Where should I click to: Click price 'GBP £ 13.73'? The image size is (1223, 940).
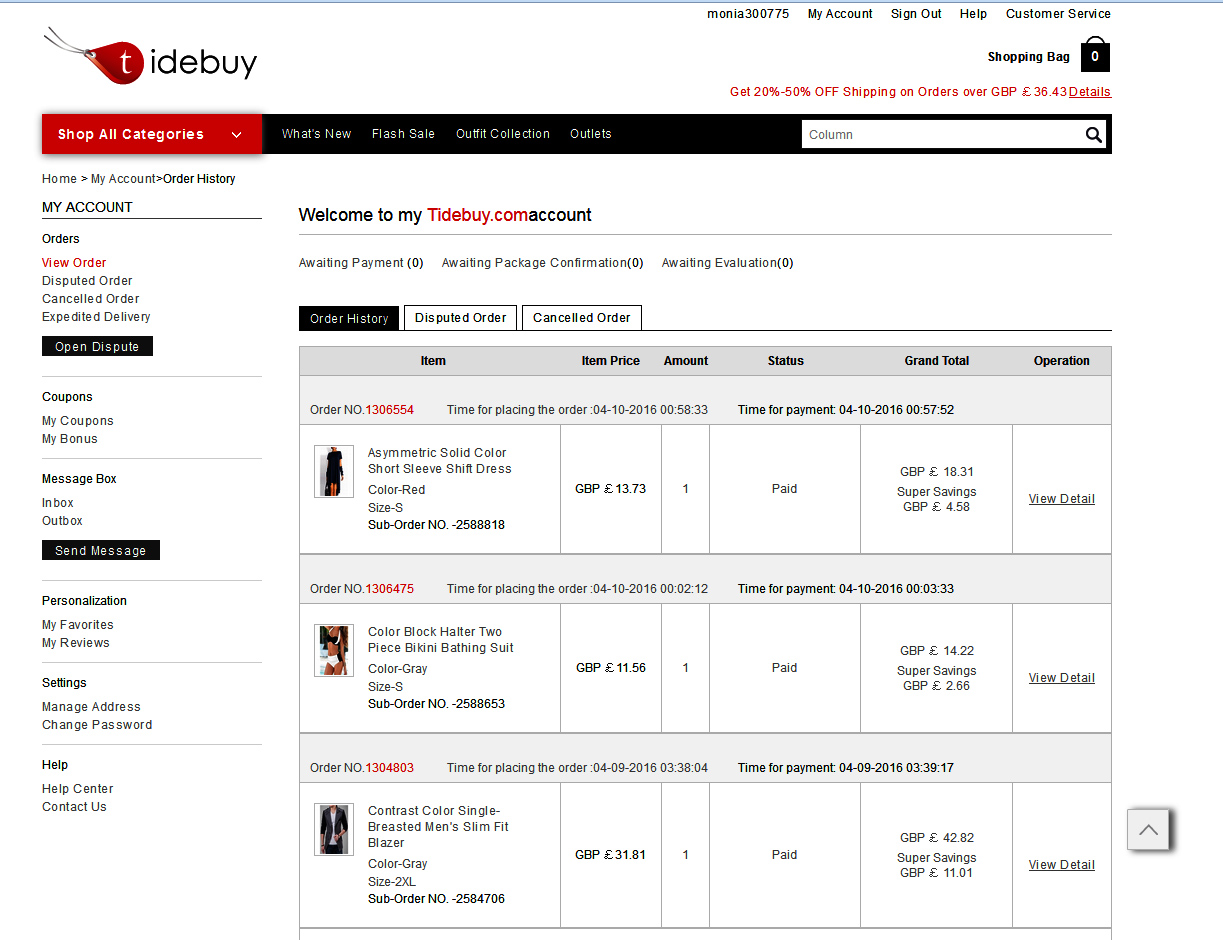[611, 489]
